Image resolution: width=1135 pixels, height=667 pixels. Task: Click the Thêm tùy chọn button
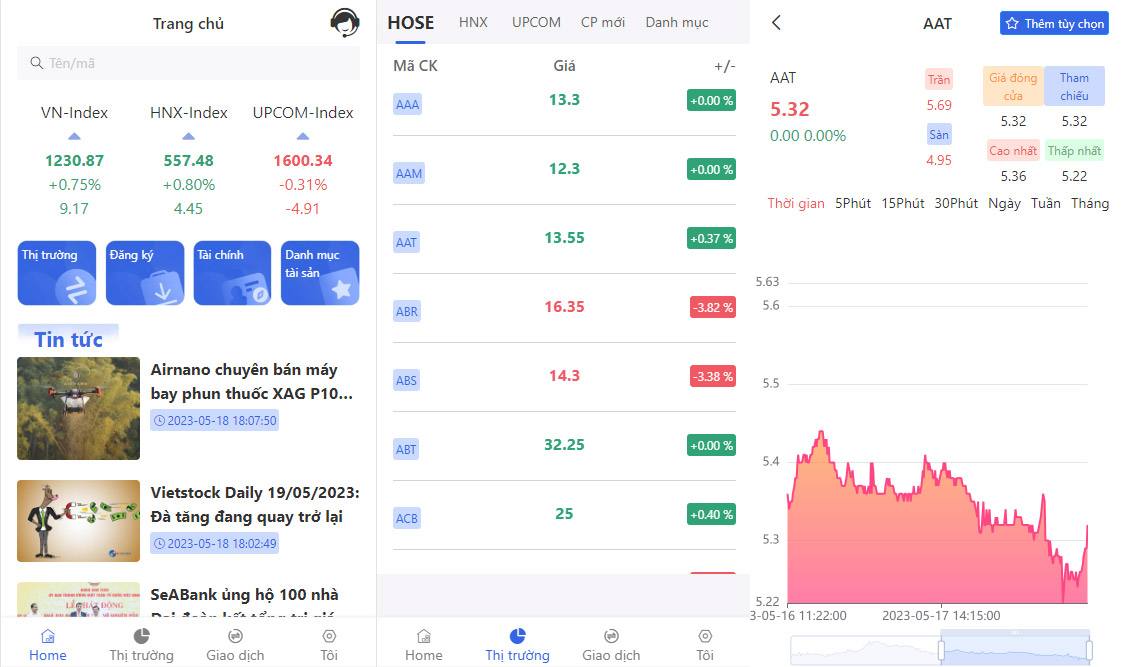coord(1054,23)
